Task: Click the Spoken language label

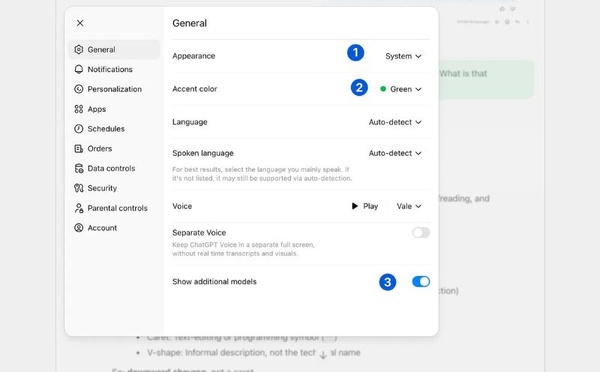Action: (x=203, y=153)
